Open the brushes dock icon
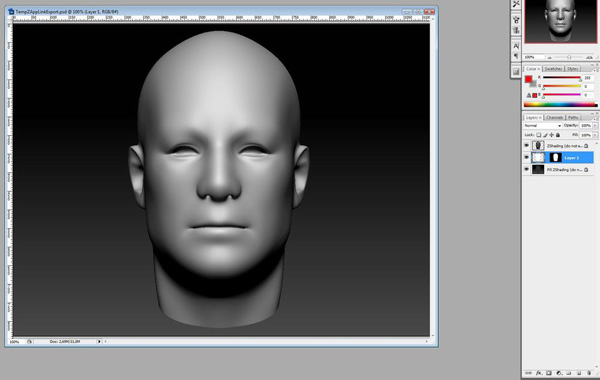 coord(516,19)
